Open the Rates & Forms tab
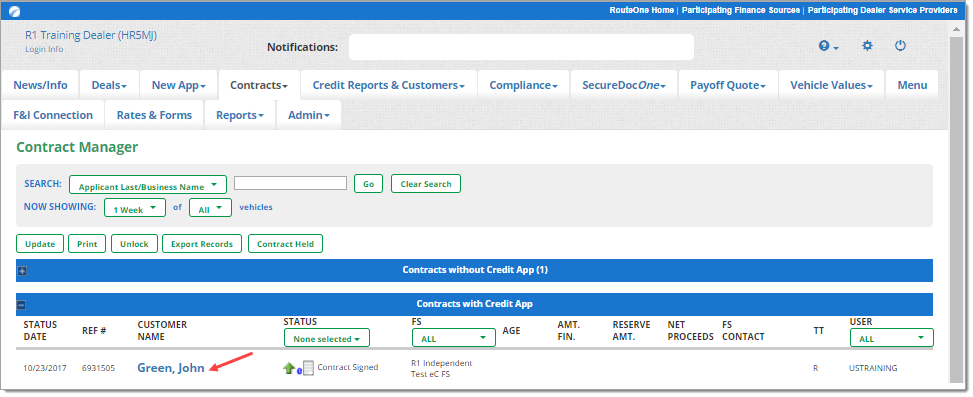973x397 pixels. pos(155,115)
